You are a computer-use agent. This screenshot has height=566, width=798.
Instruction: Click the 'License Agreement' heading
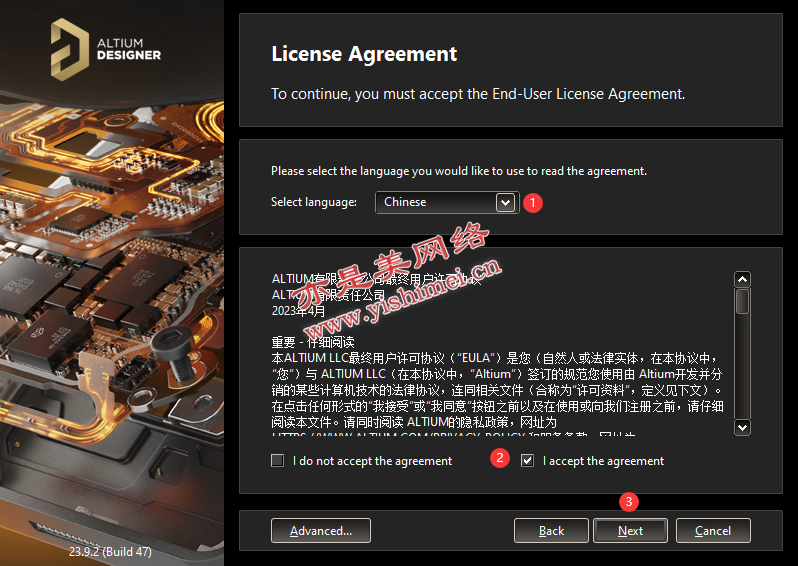(x=364, y=54)
